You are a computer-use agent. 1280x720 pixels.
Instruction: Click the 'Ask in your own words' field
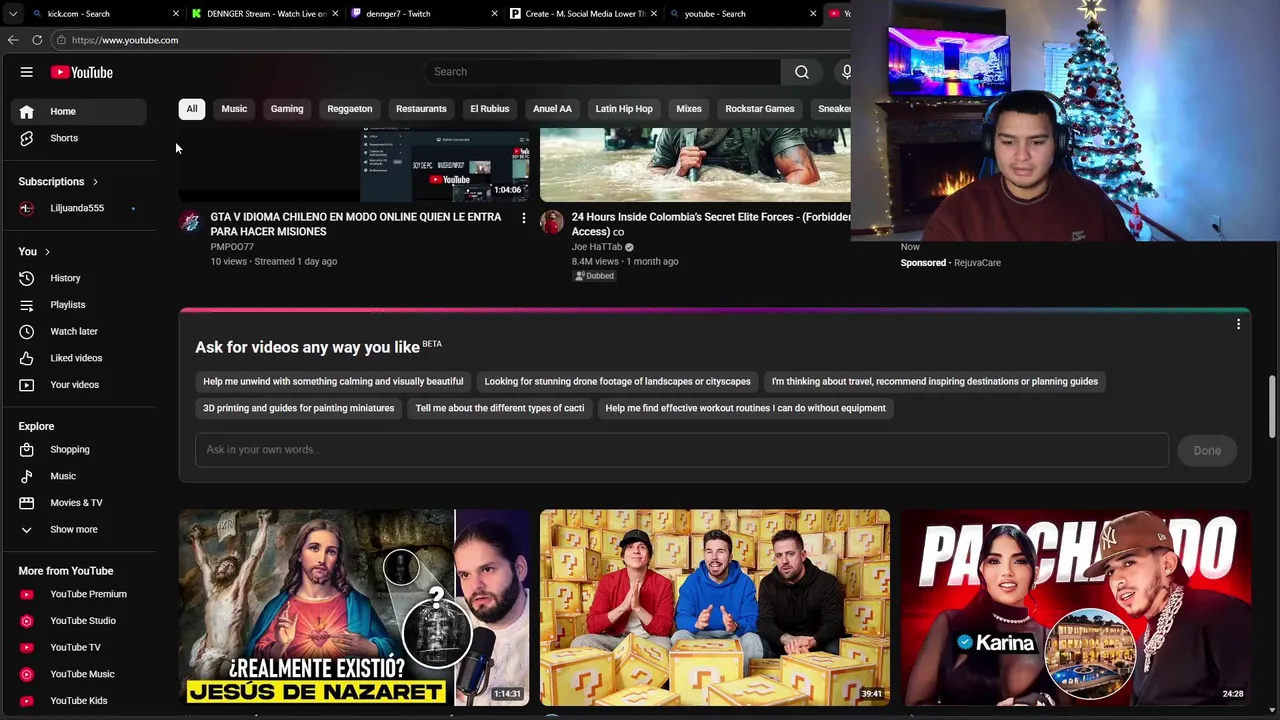[x=682, y=450]
